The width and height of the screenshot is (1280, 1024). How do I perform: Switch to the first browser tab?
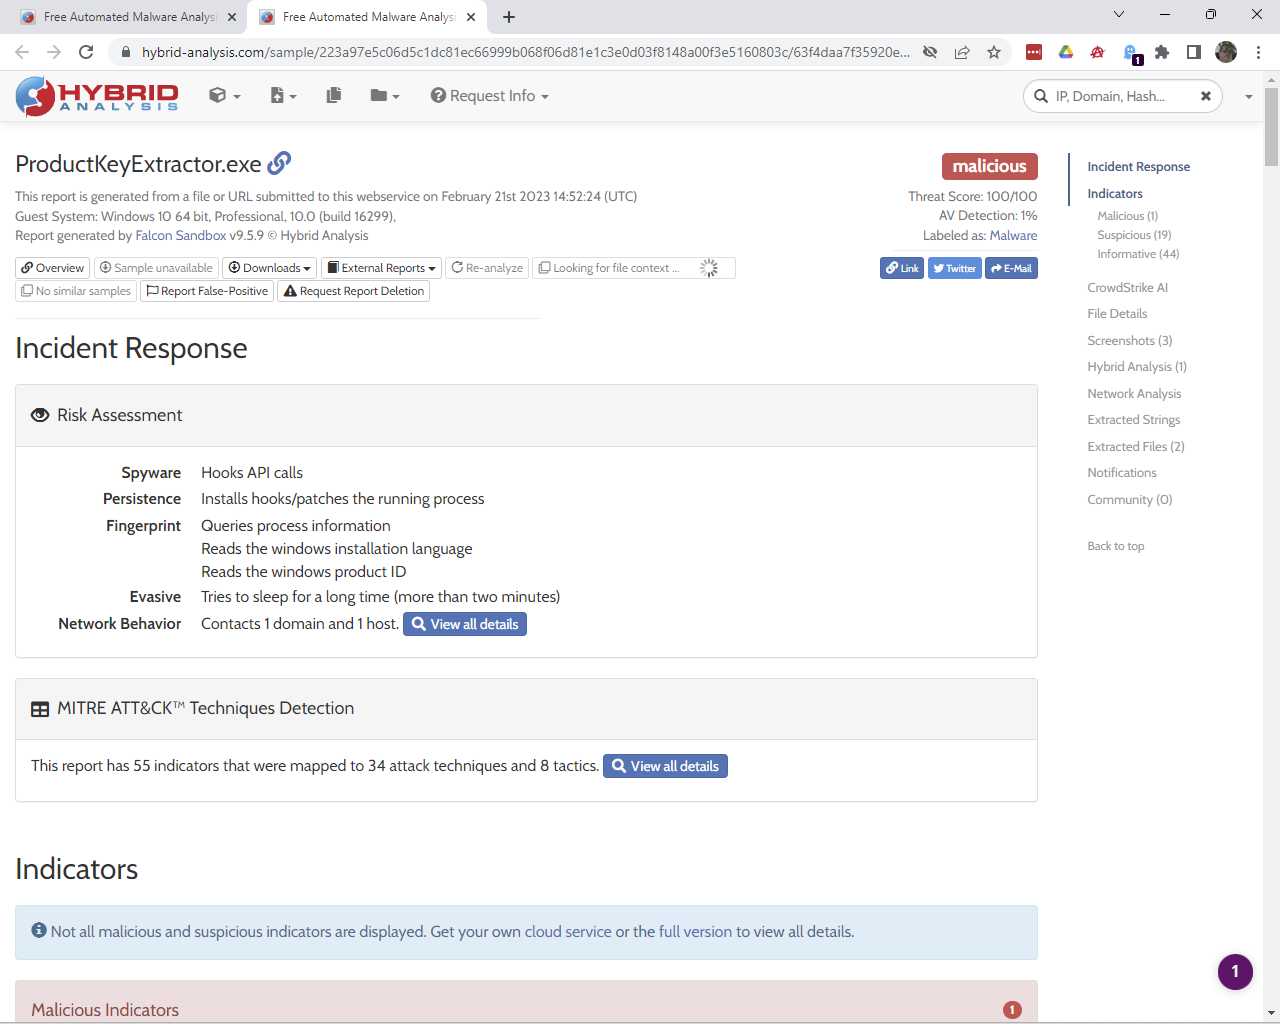(x=128, y=17)
